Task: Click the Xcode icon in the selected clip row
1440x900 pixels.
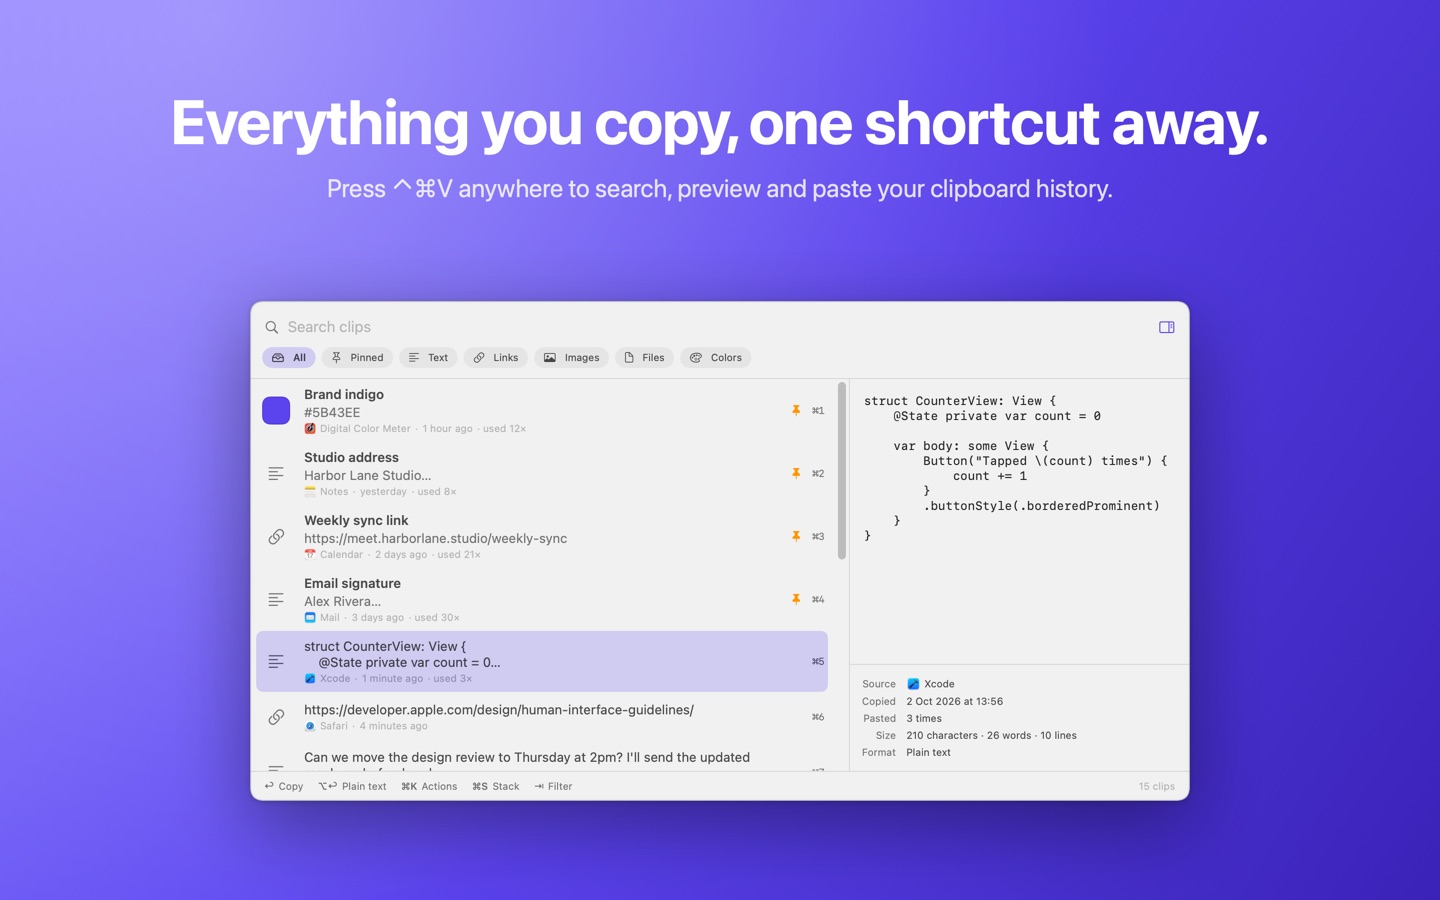Action: click(x=310, y=678)
